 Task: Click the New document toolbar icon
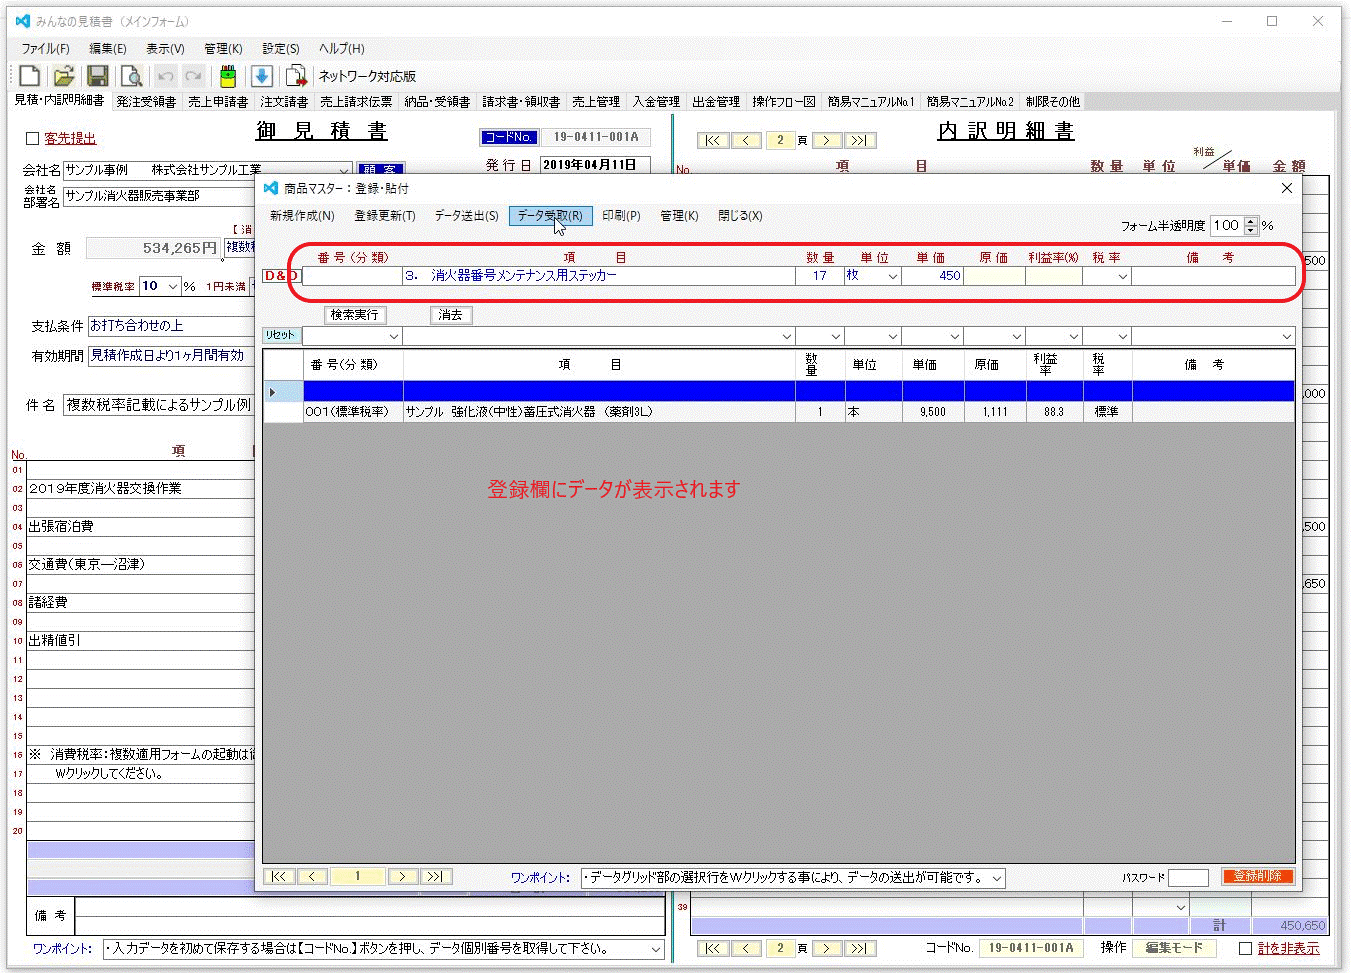[x=30, y=76]
